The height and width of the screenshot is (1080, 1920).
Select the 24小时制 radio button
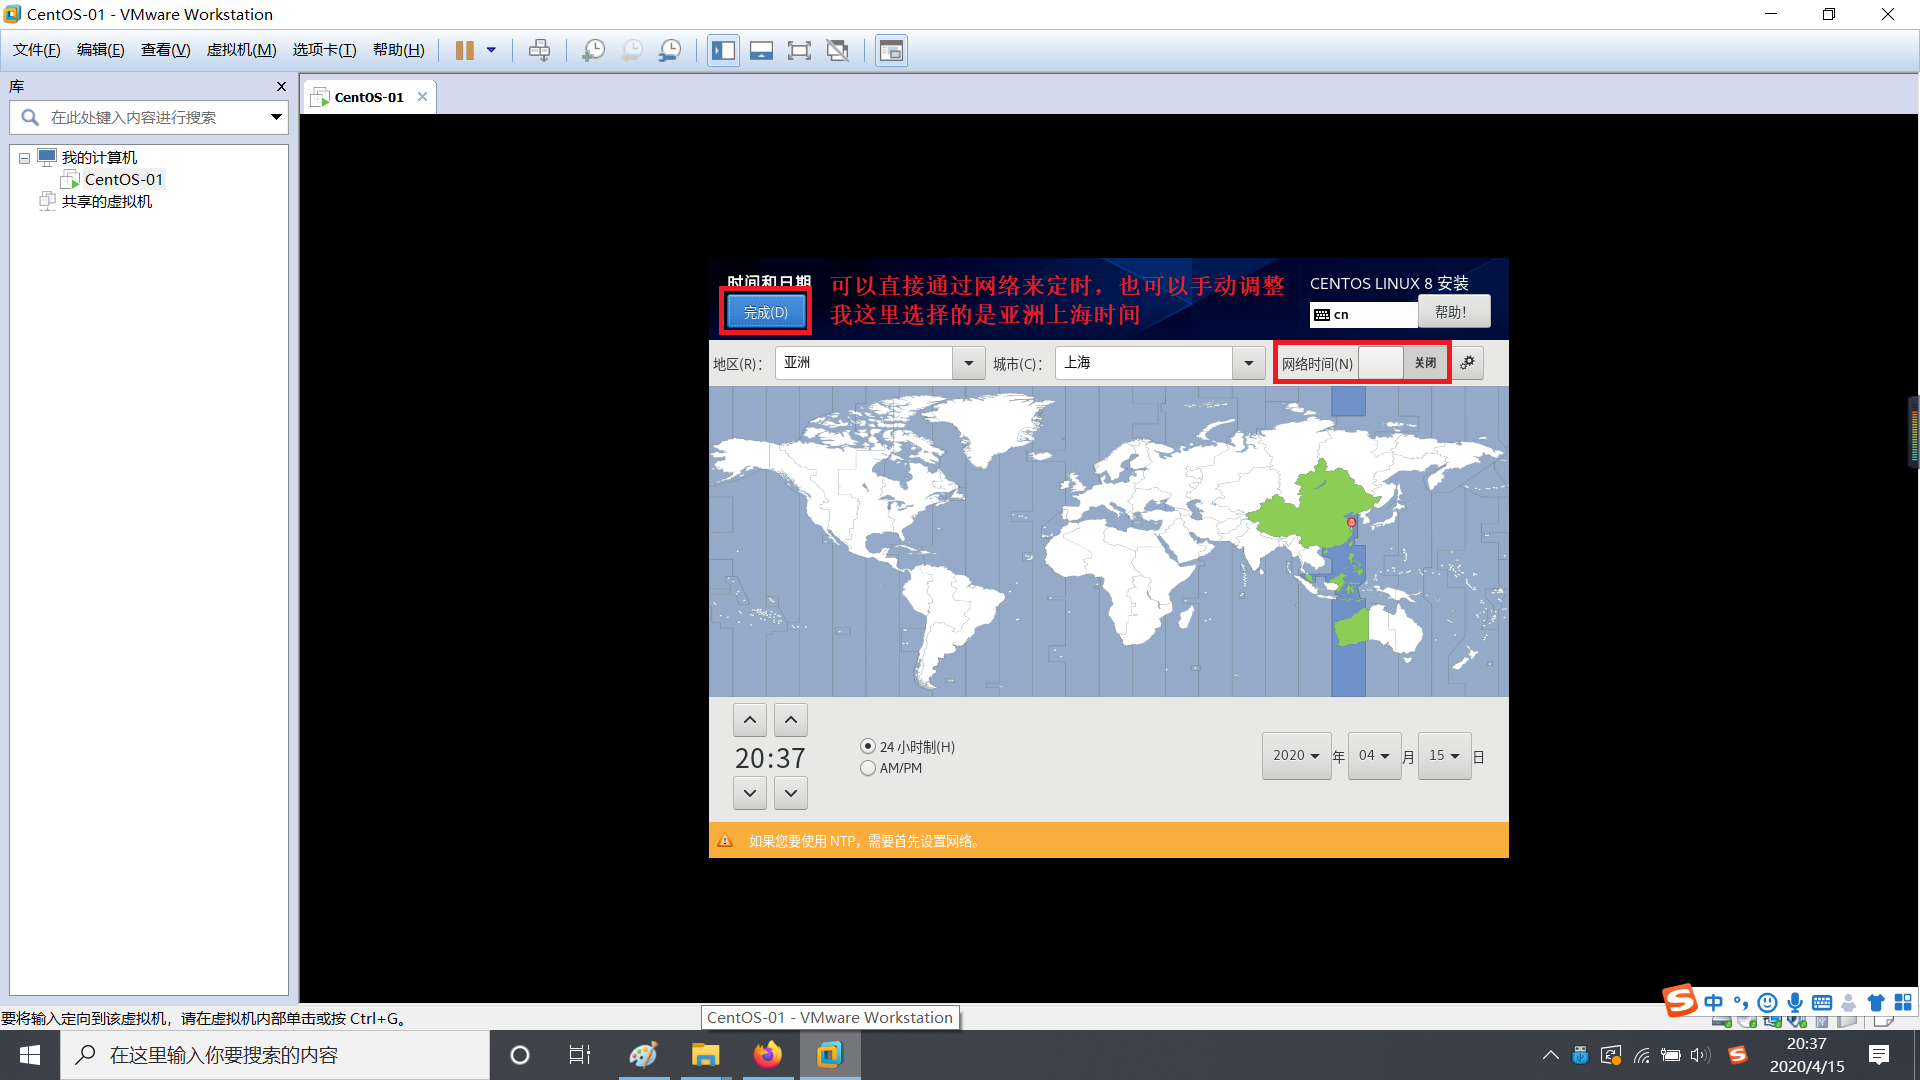pyautogui.click(x=868, y=746)
